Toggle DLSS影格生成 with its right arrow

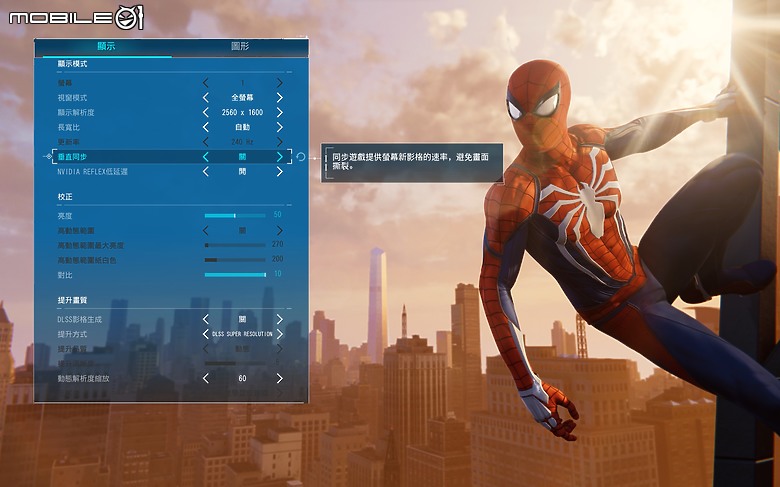280,319
